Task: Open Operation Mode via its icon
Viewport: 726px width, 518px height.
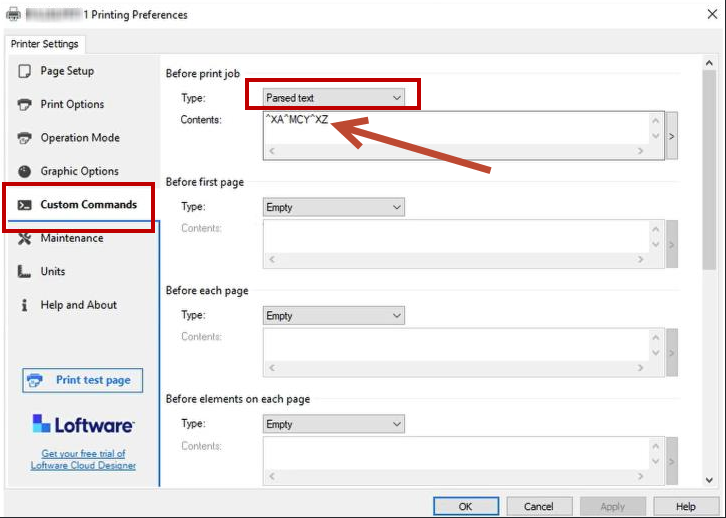Action: (25, 138)
